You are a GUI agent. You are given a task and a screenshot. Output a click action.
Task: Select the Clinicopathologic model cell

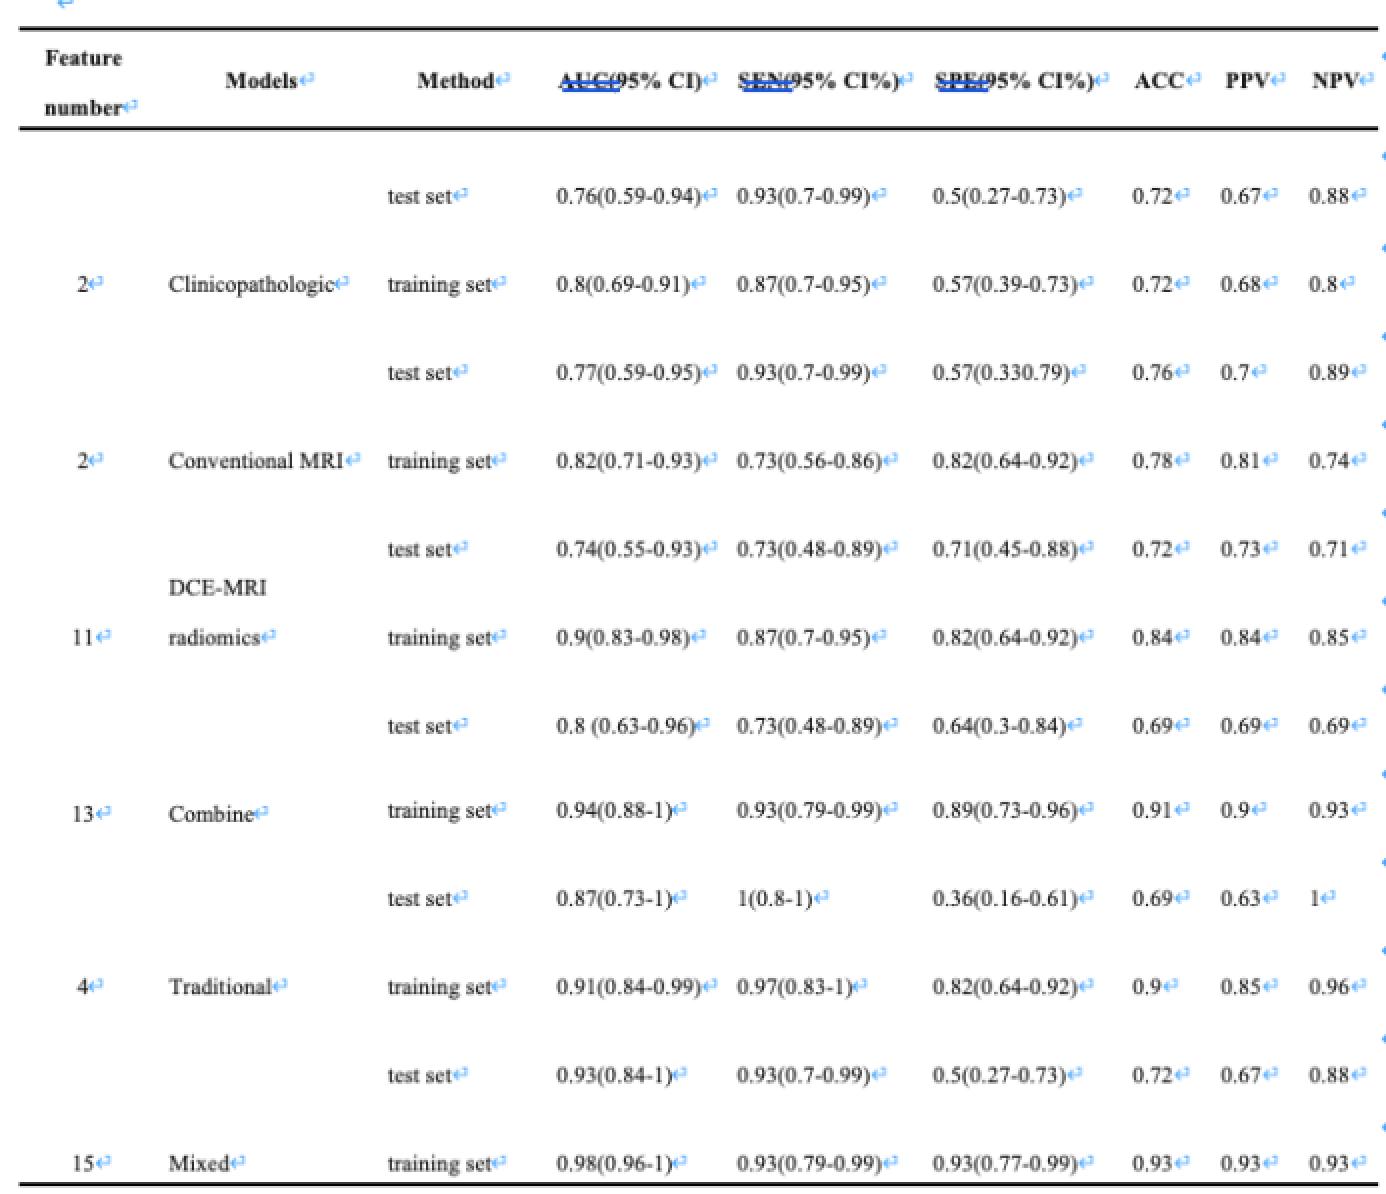(250, 285)
